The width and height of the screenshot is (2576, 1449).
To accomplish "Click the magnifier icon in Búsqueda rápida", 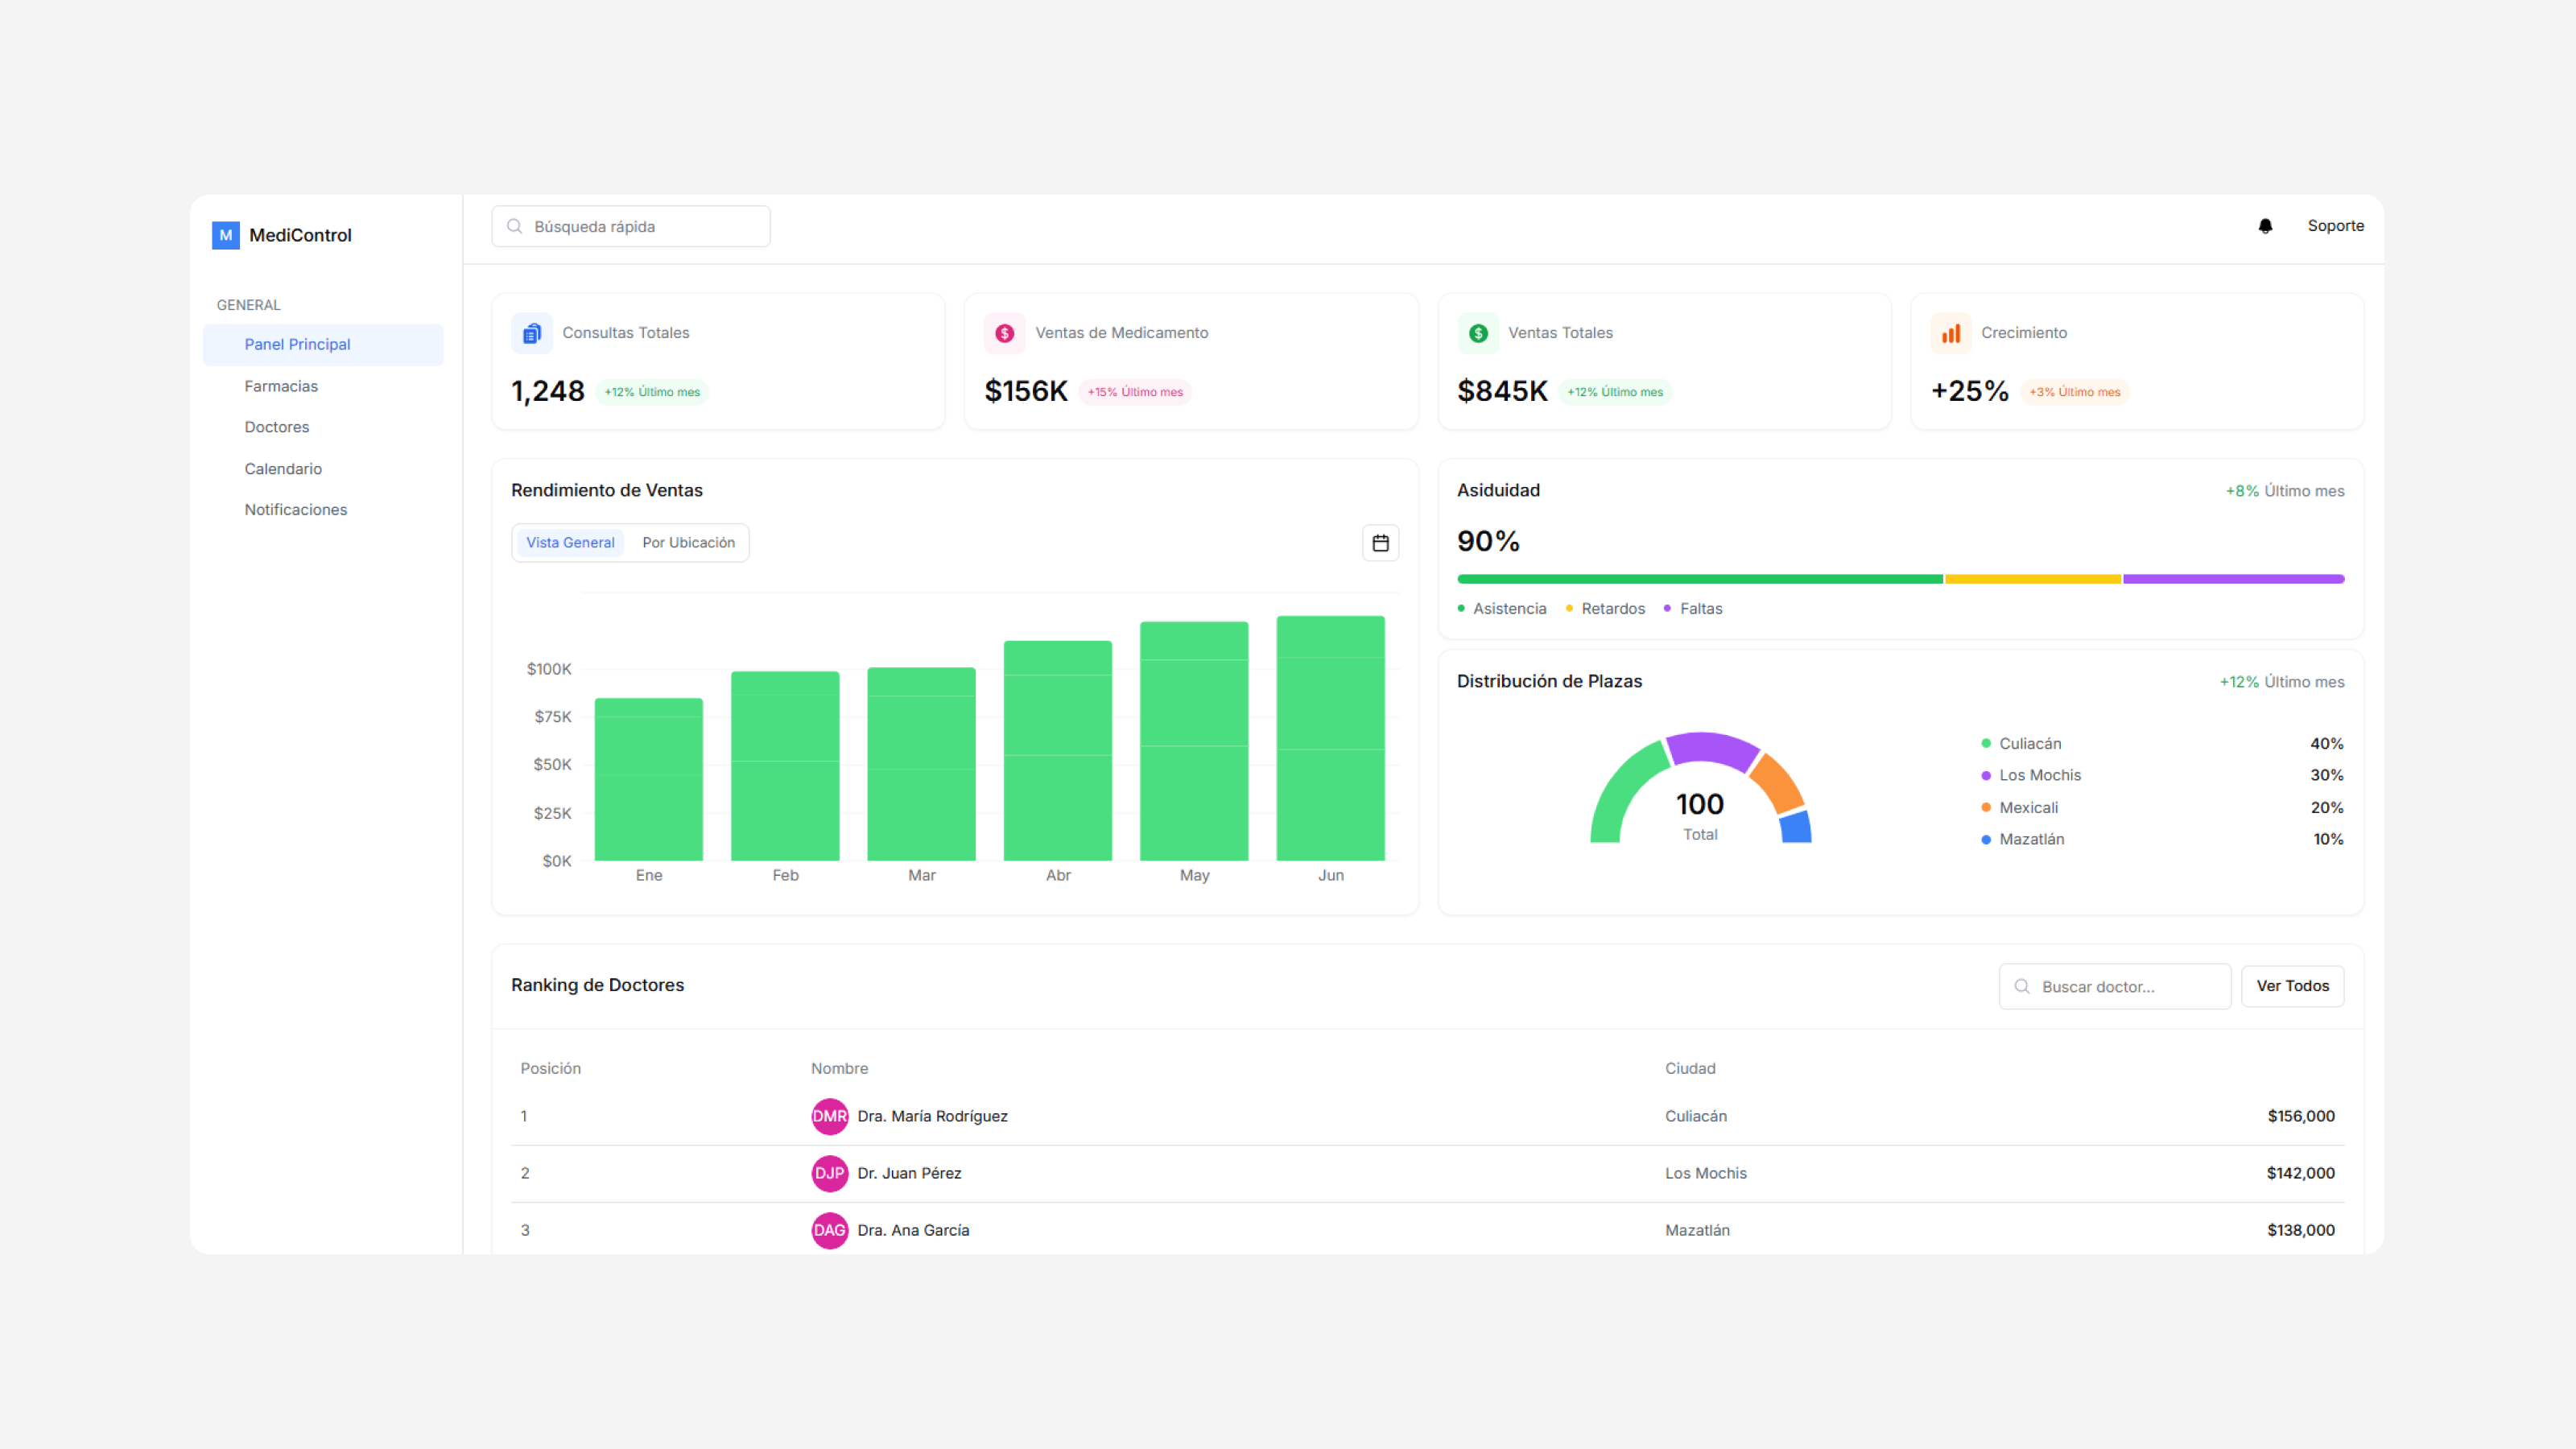I will coord(515,227).
